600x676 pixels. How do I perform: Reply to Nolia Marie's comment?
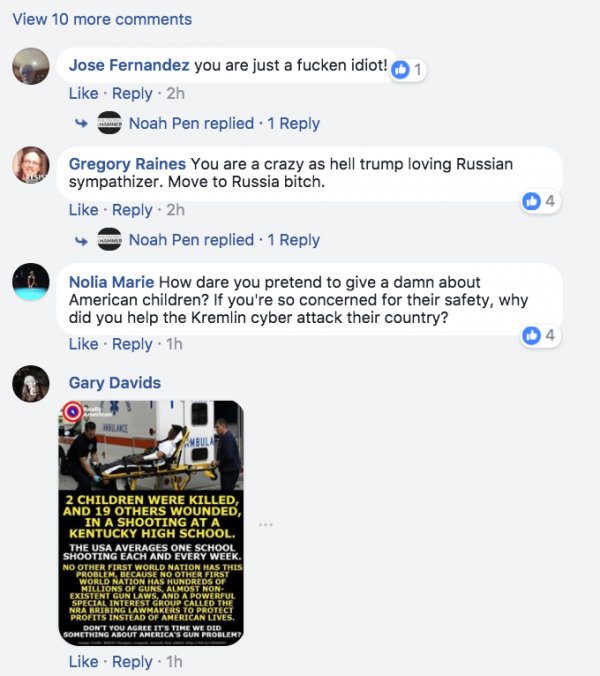132,344
